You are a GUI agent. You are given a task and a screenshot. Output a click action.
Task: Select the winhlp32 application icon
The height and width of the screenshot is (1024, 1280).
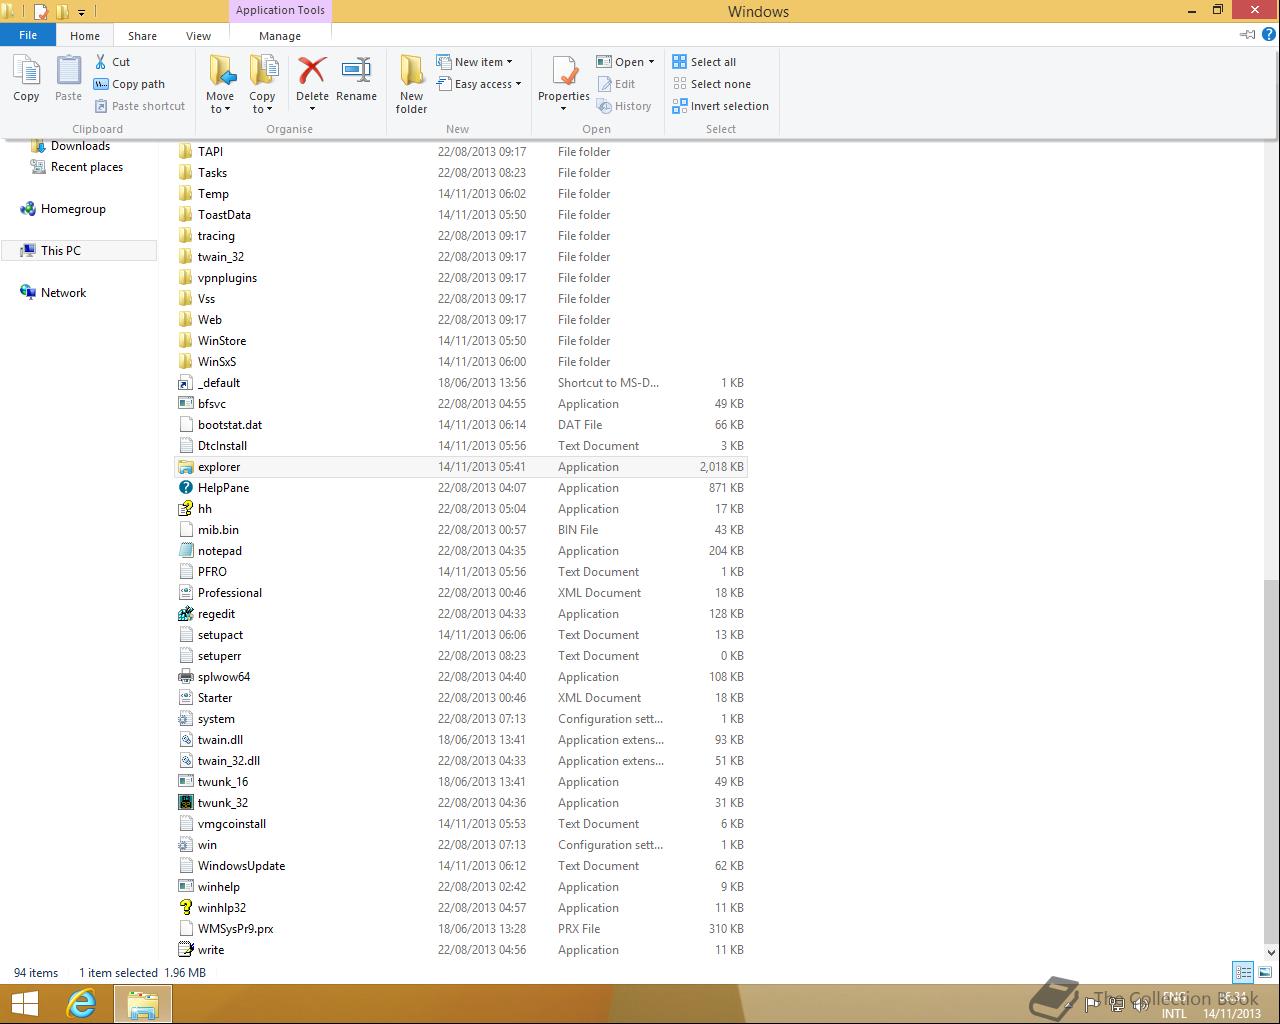click(185, 908)
